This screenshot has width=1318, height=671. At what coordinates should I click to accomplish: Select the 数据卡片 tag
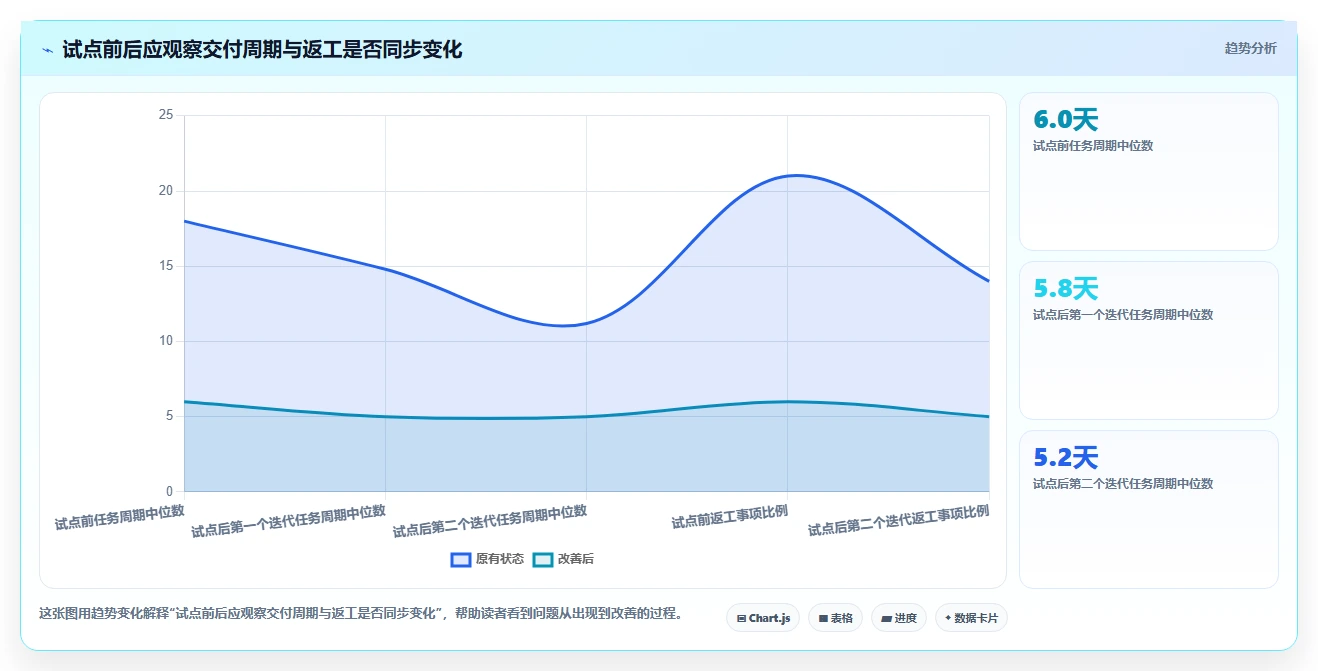[x=971, y=618]
